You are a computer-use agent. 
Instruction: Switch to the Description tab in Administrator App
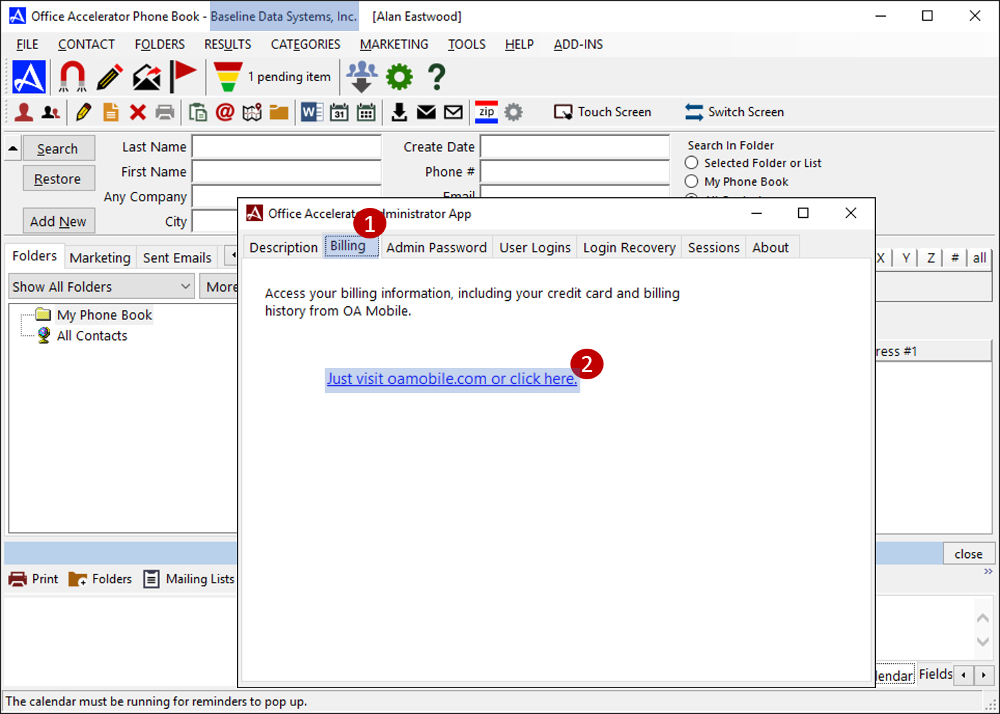pos(283,247)
